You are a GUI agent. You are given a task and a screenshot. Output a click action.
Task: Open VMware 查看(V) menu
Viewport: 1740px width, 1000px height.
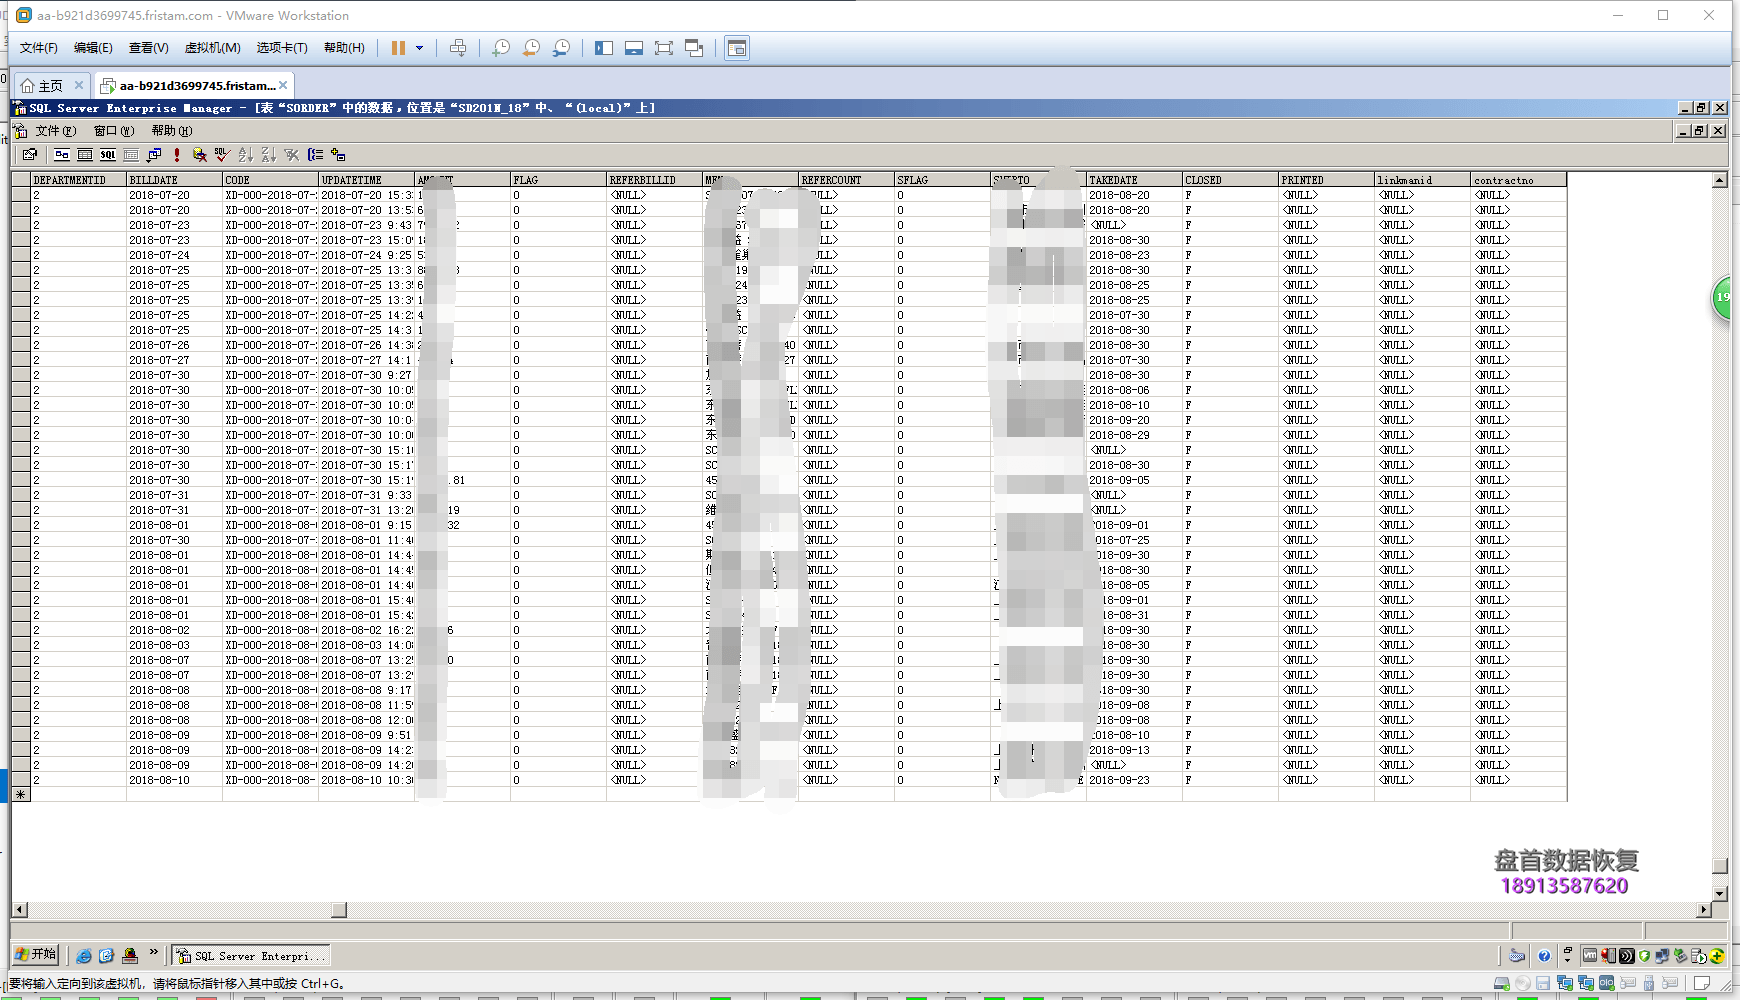click(x=148, y=48)
